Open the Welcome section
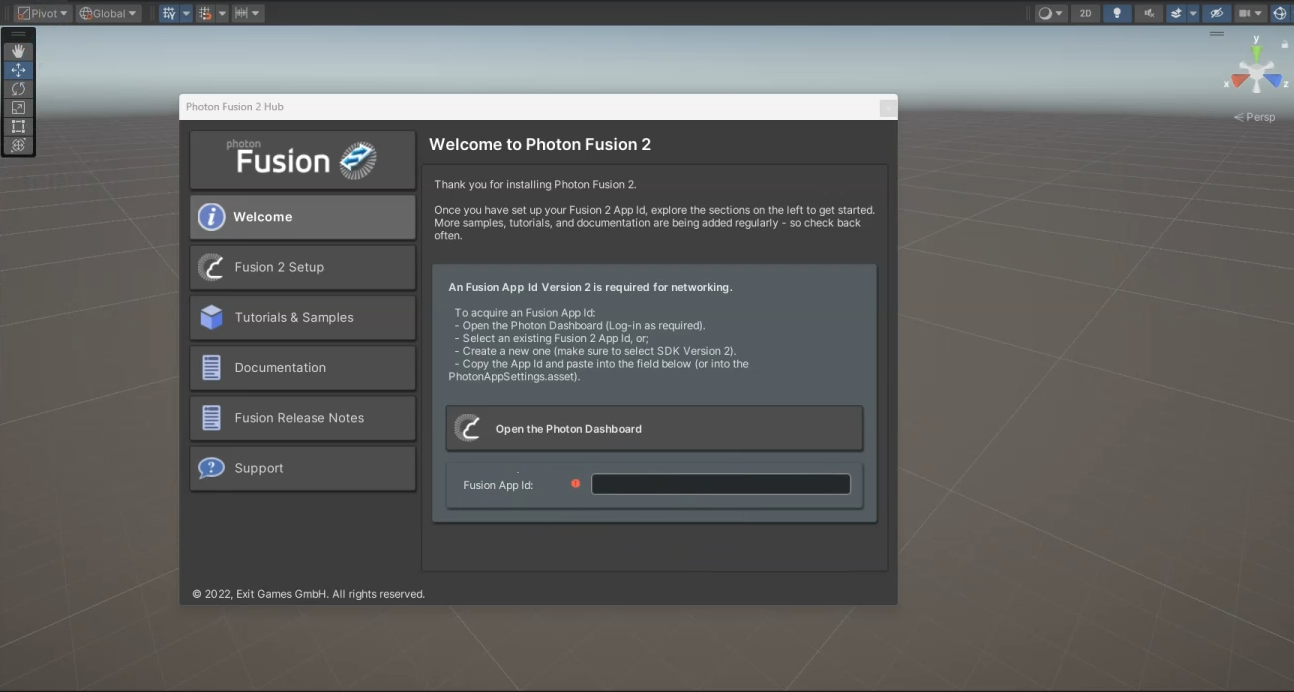The height and width of the screenshot is (692, 1294). pyautogui.click(x=302, y=217)
